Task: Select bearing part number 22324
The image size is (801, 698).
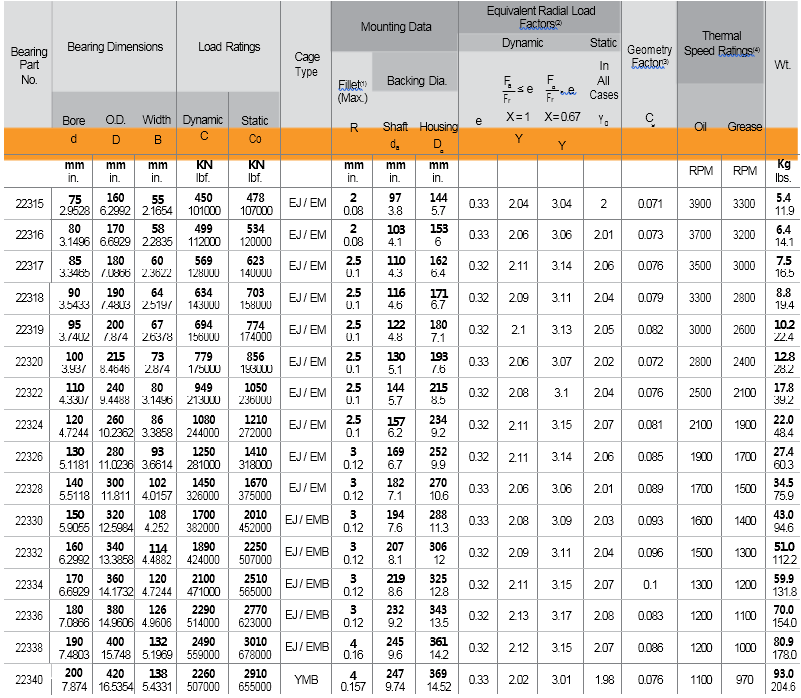Action: (29, 426)
